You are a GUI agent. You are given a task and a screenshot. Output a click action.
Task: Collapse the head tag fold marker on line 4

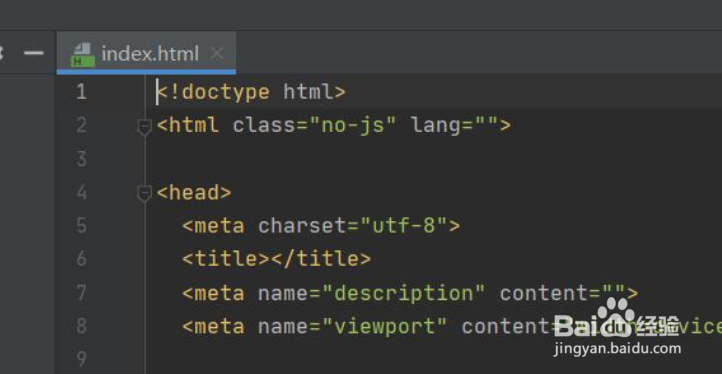(x=145, y=193)
